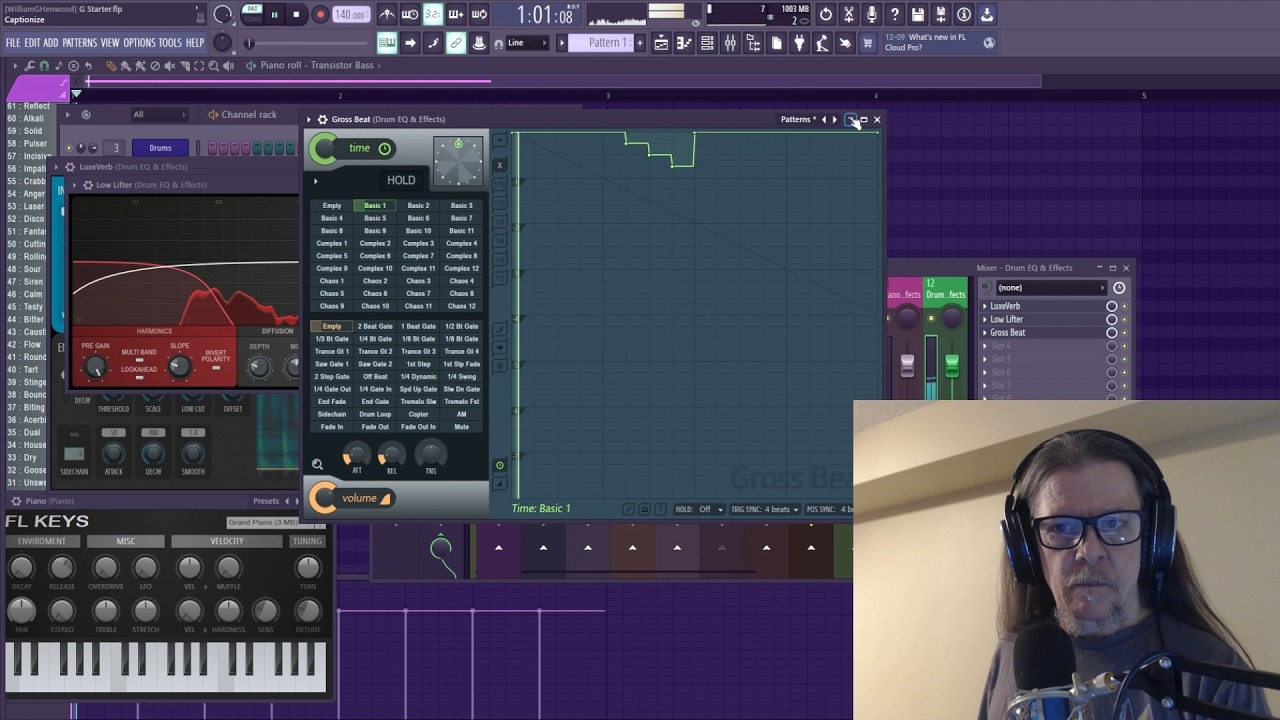Toggle the LuxeVerb slot enable light
The width and height of the screenshot is (1280, 720).
(1124, 306)
